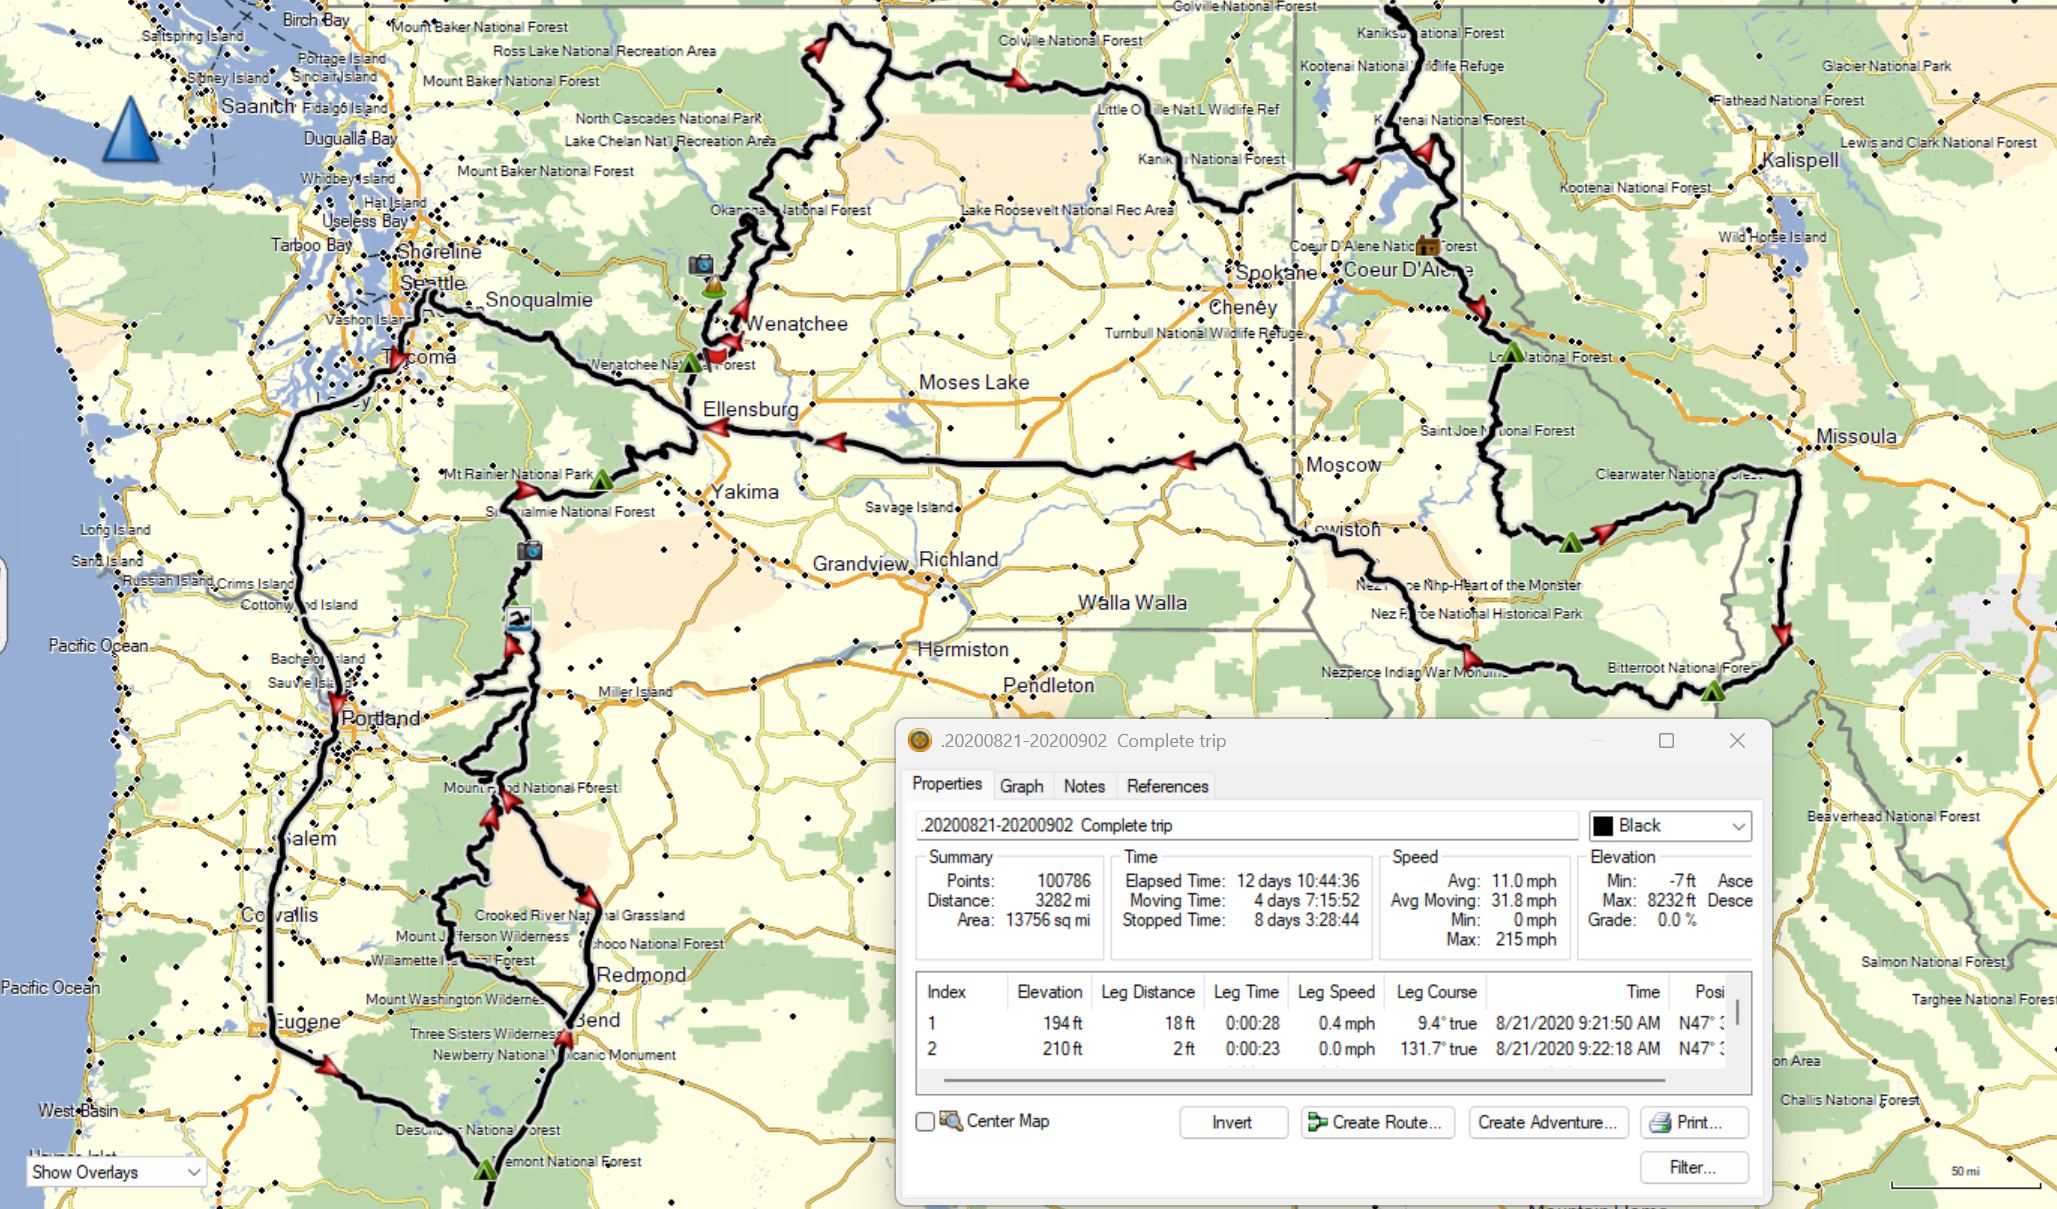Open the Notes tab
Image resolution: width=2057 pixels, height=1209 pixels.
click(1084, 786)
